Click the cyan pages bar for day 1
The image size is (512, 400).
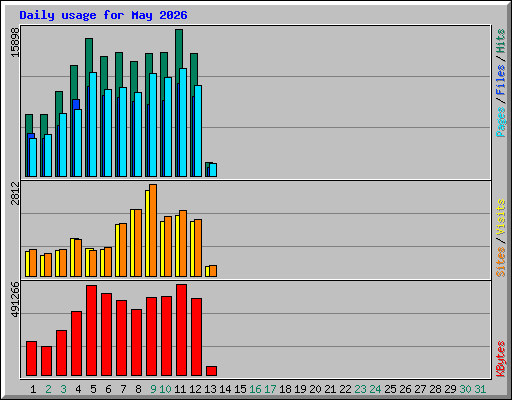[33, 157]
